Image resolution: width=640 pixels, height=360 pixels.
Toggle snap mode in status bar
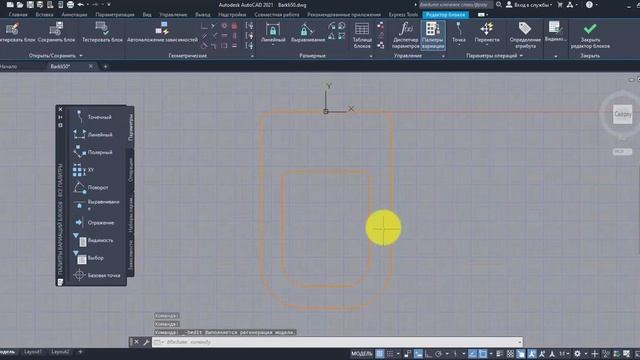[x=390, y=353]
